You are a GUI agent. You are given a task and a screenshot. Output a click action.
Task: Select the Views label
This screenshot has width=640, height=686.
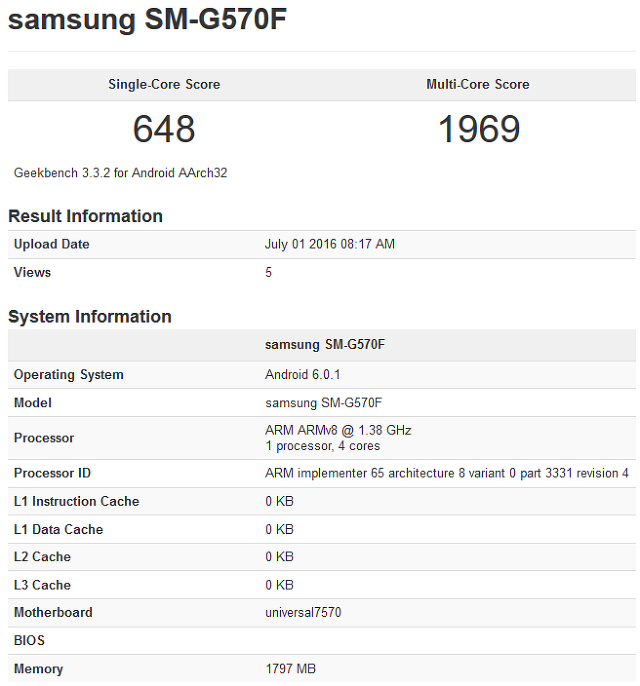click(32, 273)
